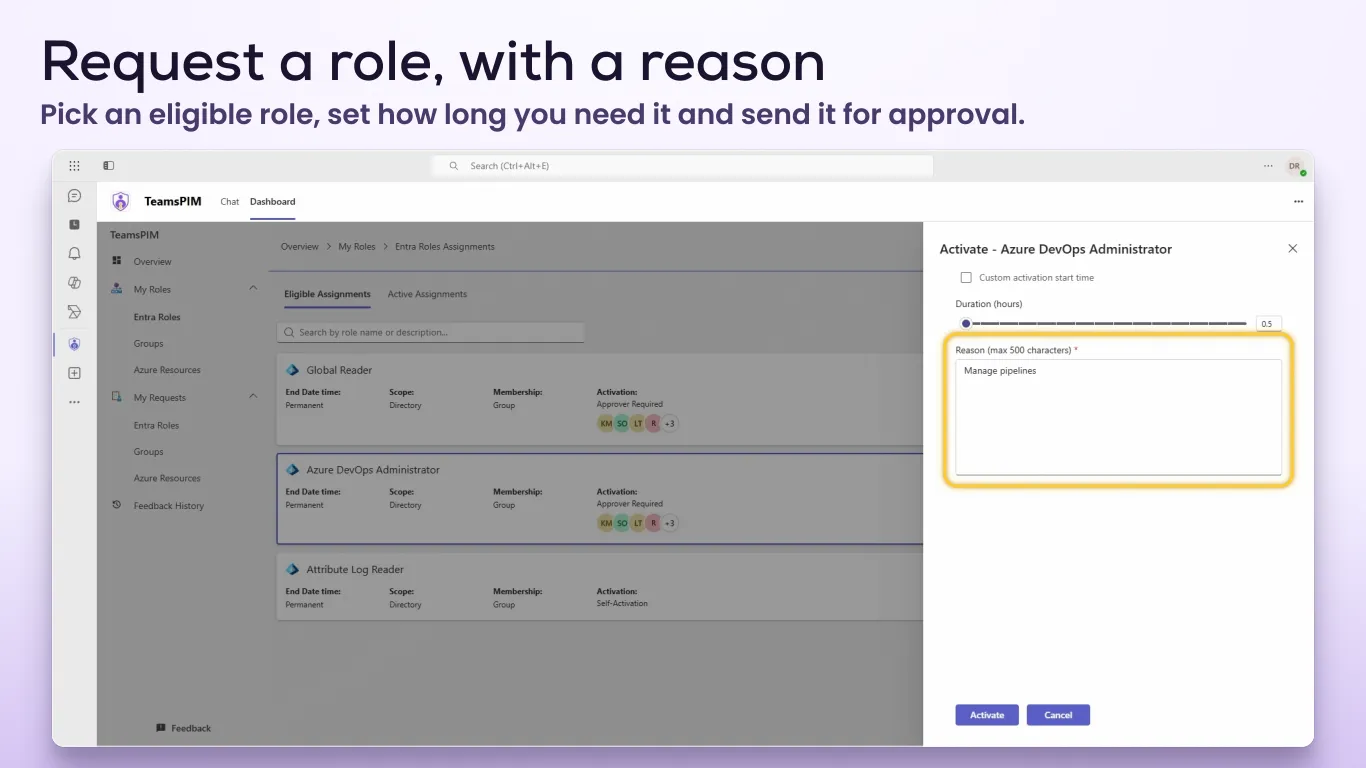Image resolution: width=1366 pixels, height=768 pixels.
Task: Open Feedback History in the sidebar
Action: pos(169,506)
